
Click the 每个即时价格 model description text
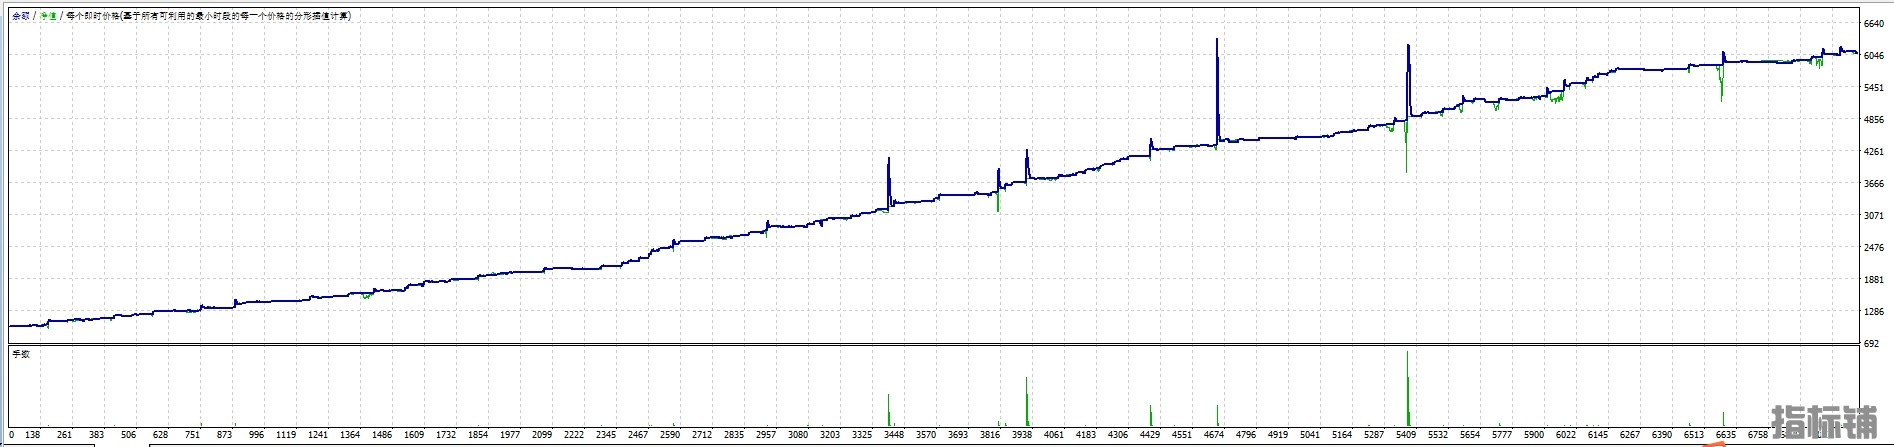[x=207, y=16]
